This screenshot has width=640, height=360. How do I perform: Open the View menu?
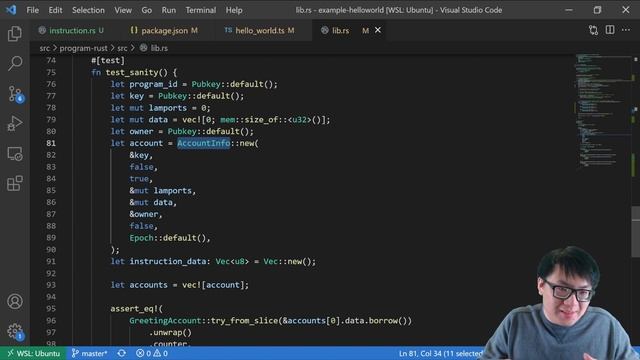pyautogui.click(x=122, y=10)
